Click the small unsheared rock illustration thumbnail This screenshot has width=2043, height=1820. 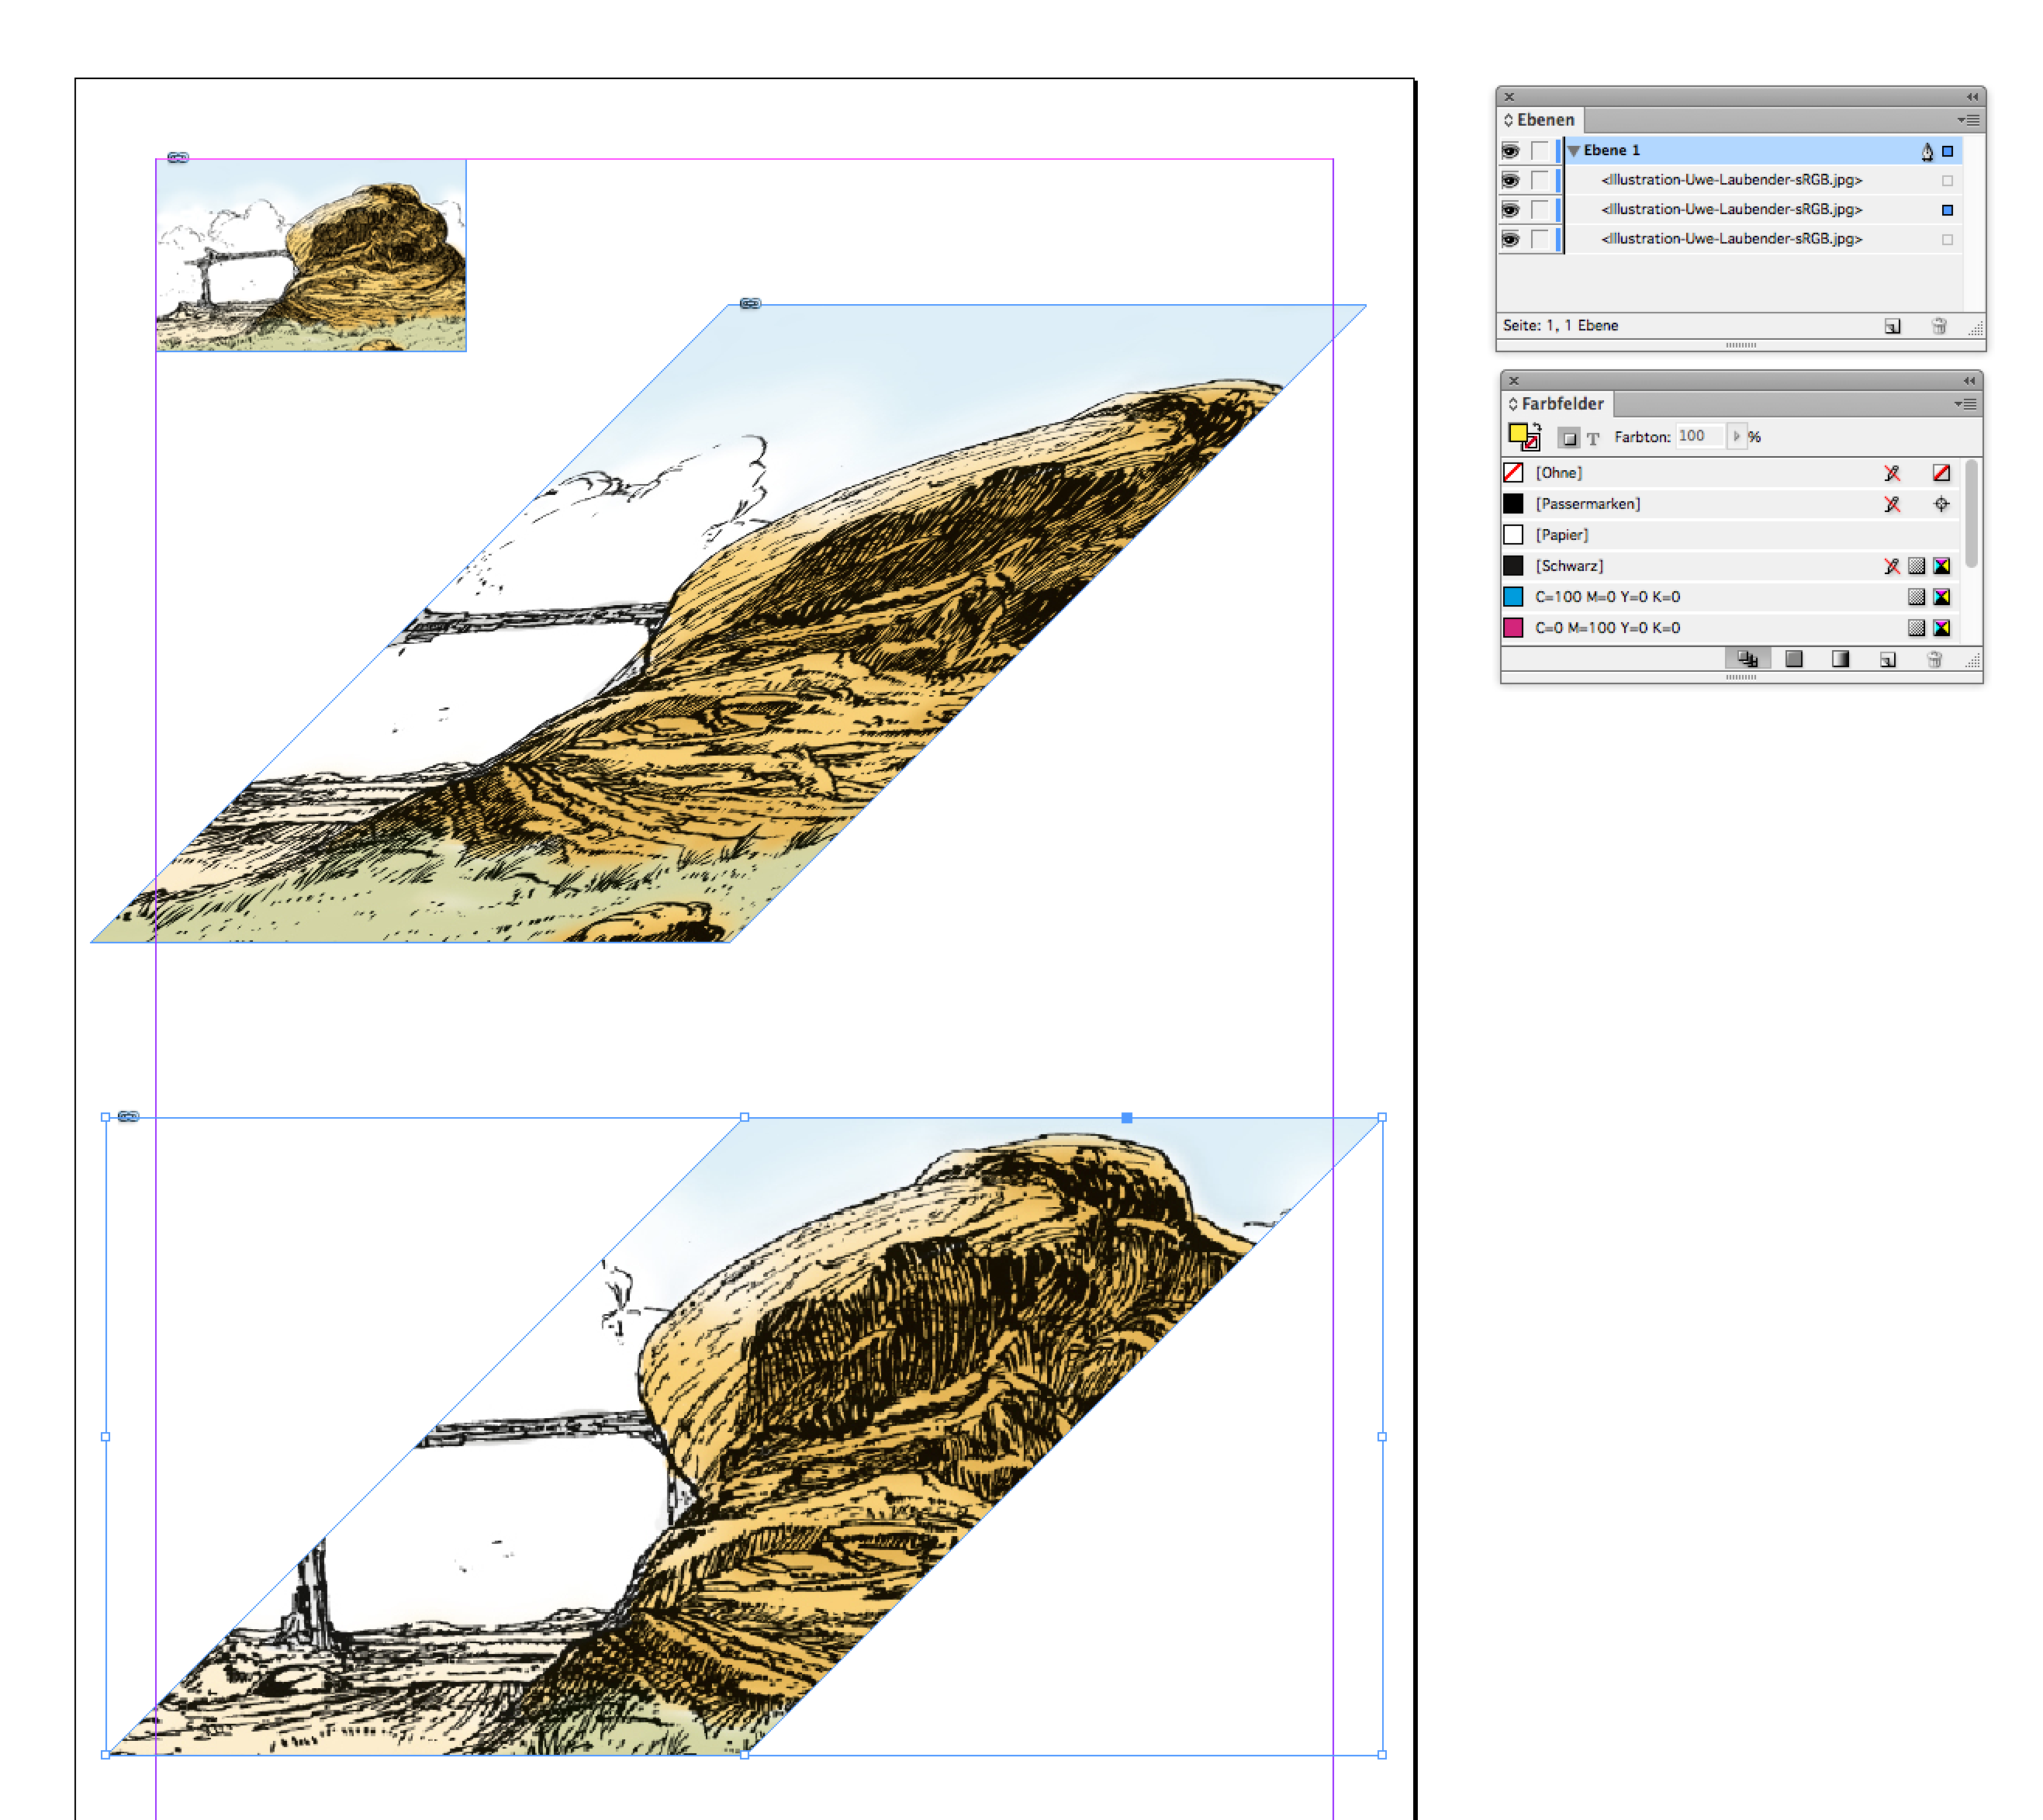point(311,255)
